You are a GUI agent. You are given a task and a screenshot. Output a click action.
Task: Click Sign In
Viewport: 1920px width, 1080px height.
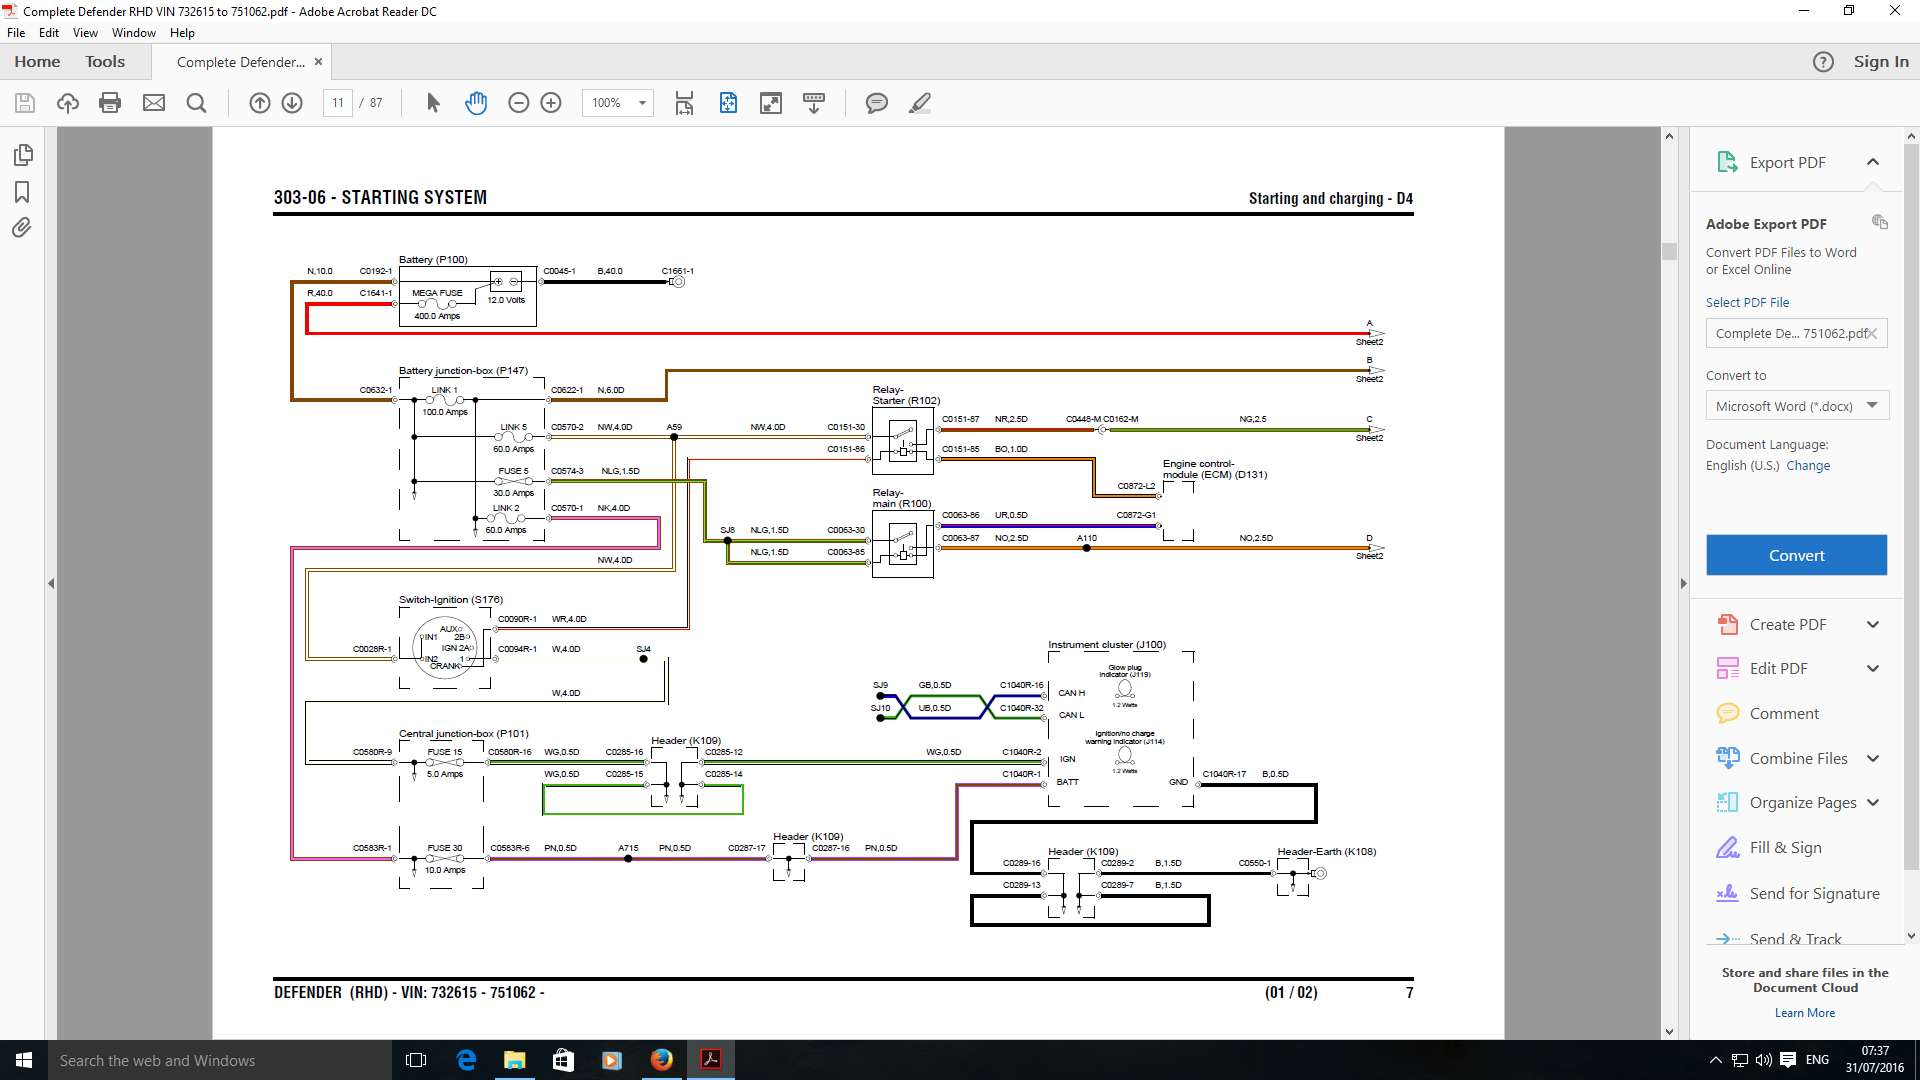click(x=1881, y=62)
